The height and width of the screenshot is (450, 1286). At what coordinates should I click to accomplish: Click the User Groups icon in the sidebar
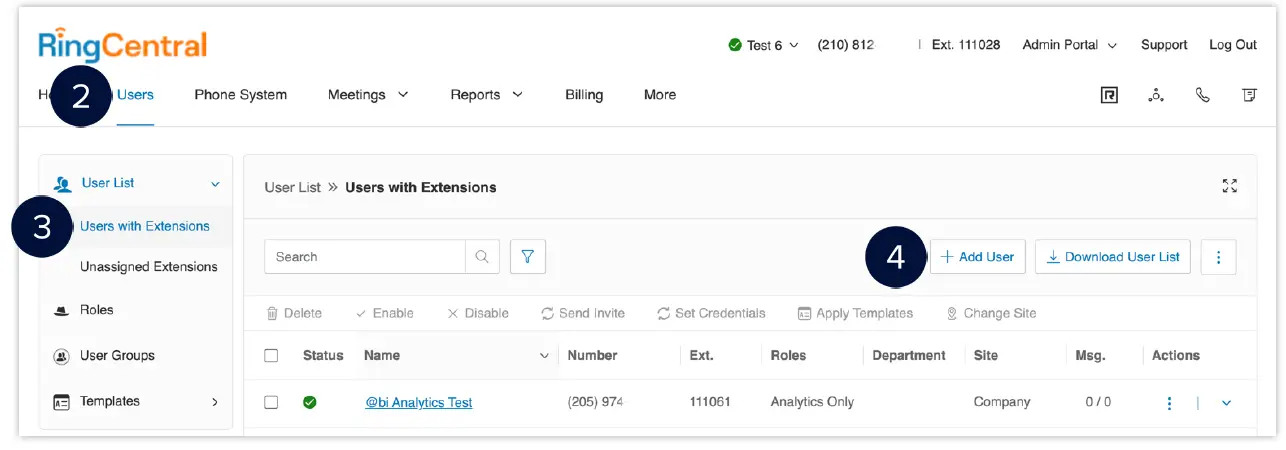61,356
